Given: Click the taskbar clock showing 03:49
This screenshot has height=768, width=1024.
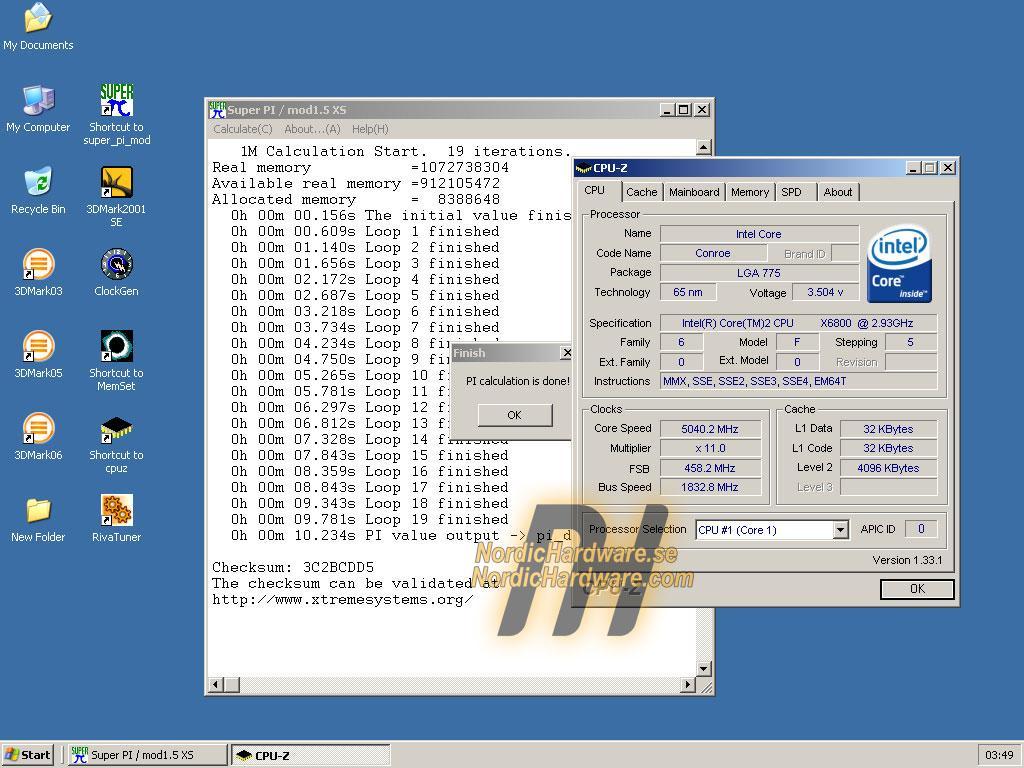Looking at the screenshot, I should click(x=999, y=755).
